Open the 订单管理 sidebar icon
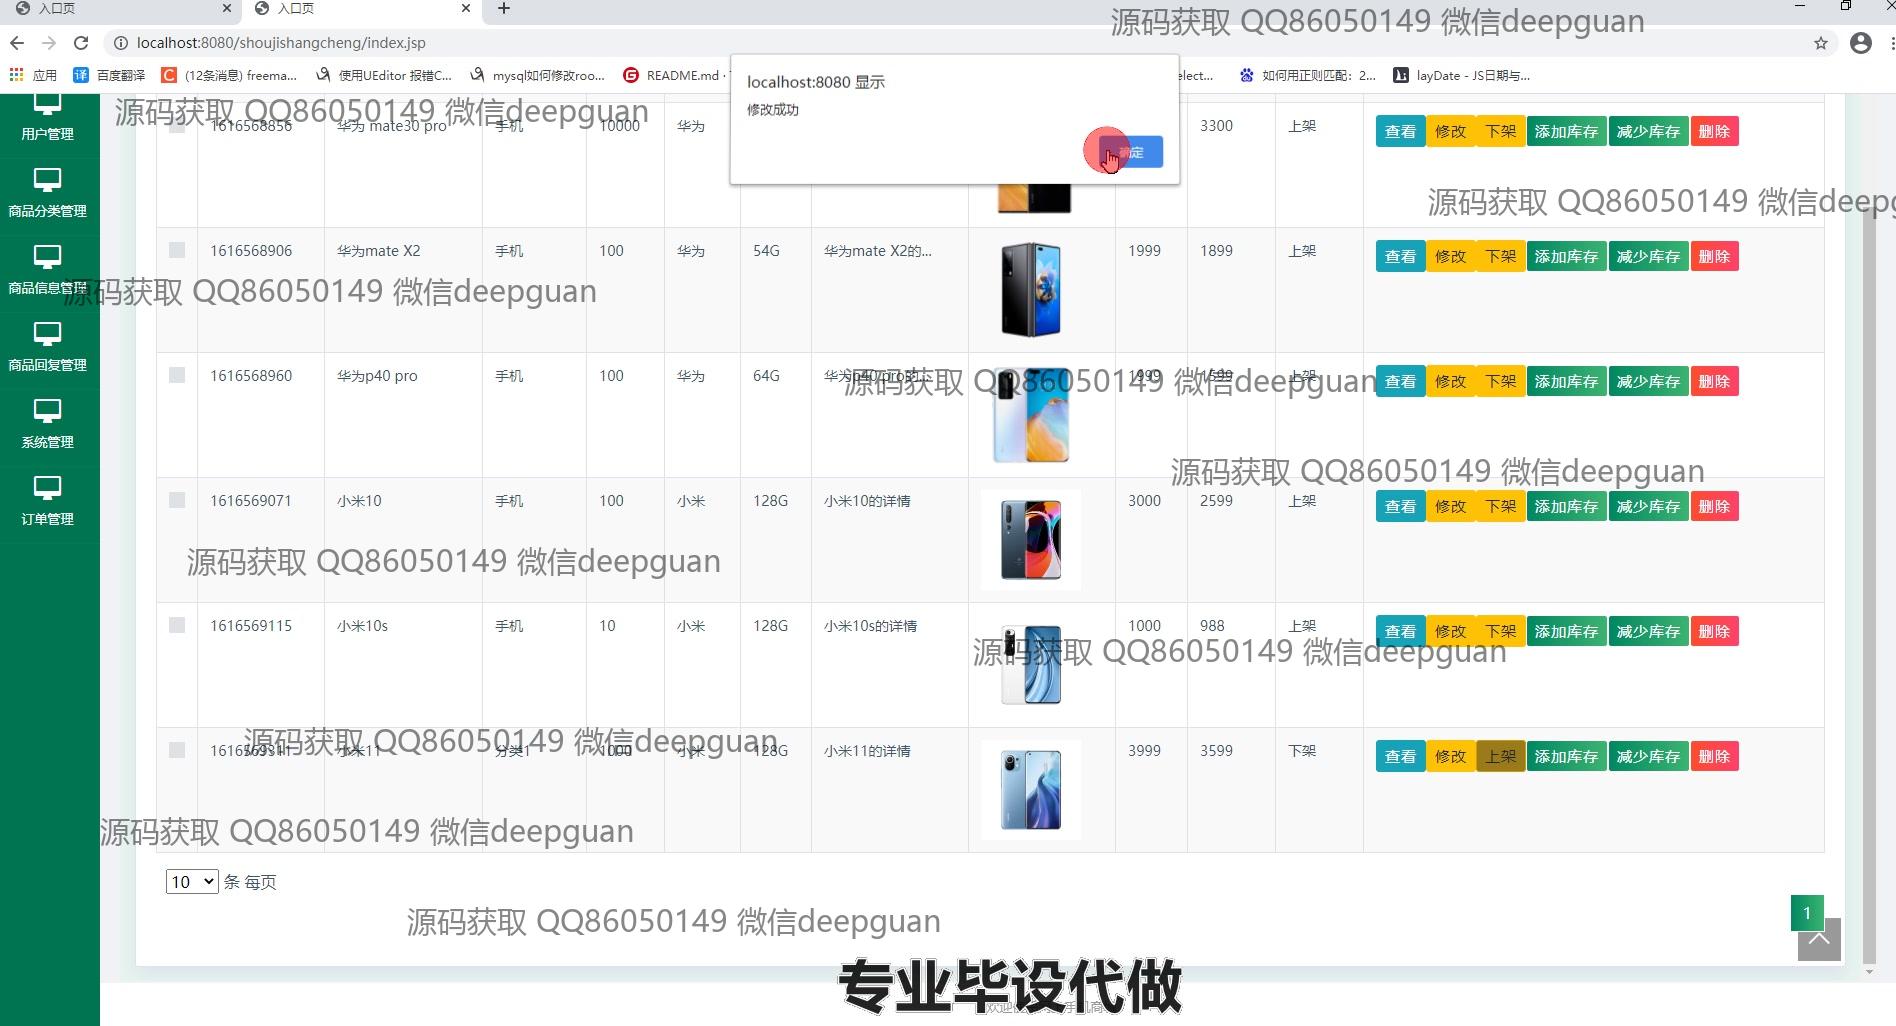The height and width of the screenshot is (1026, 1896). [47, 489]
